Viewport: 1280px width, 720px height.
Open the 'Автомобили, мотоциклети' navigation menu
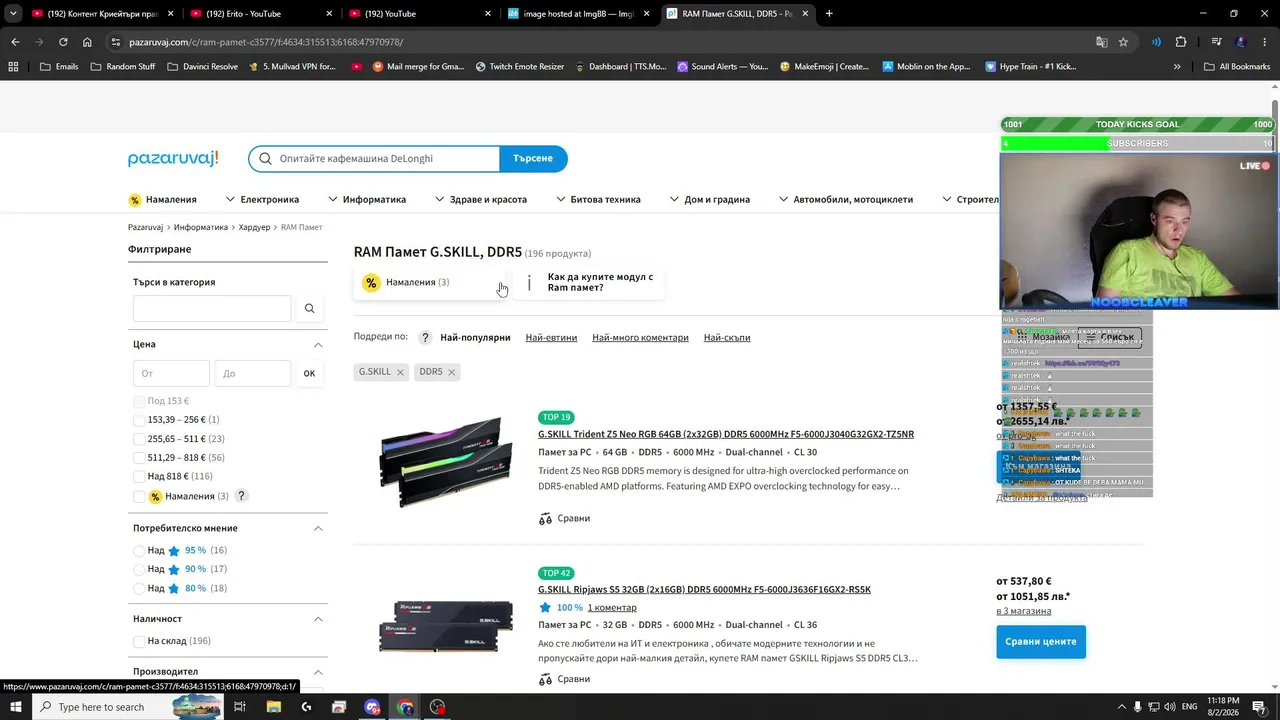pos(845,199)
